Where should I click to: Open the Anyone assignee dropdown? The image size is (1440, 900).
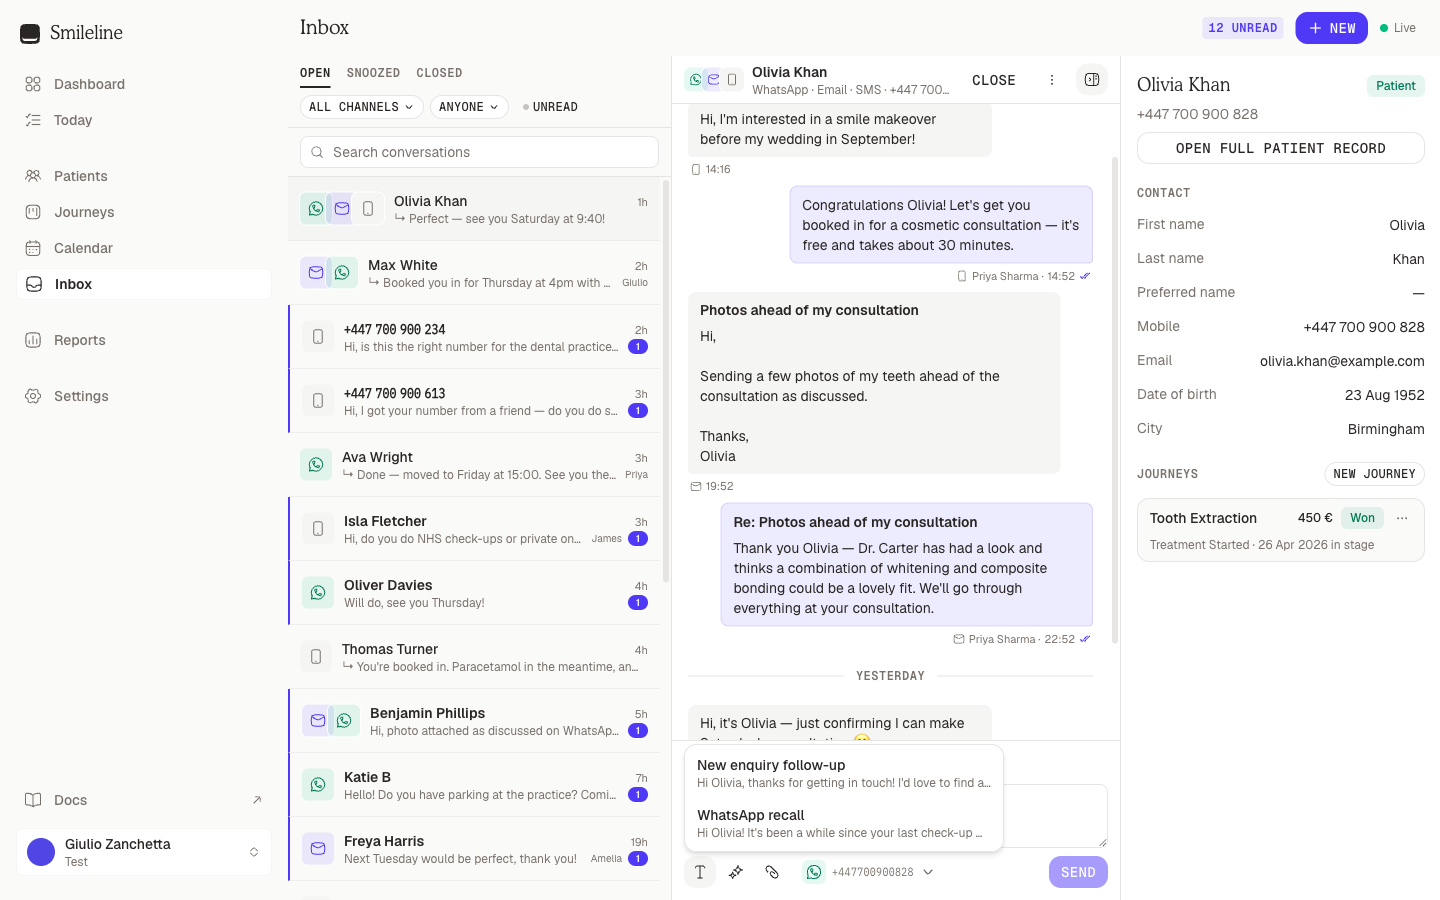coord(469,107)
